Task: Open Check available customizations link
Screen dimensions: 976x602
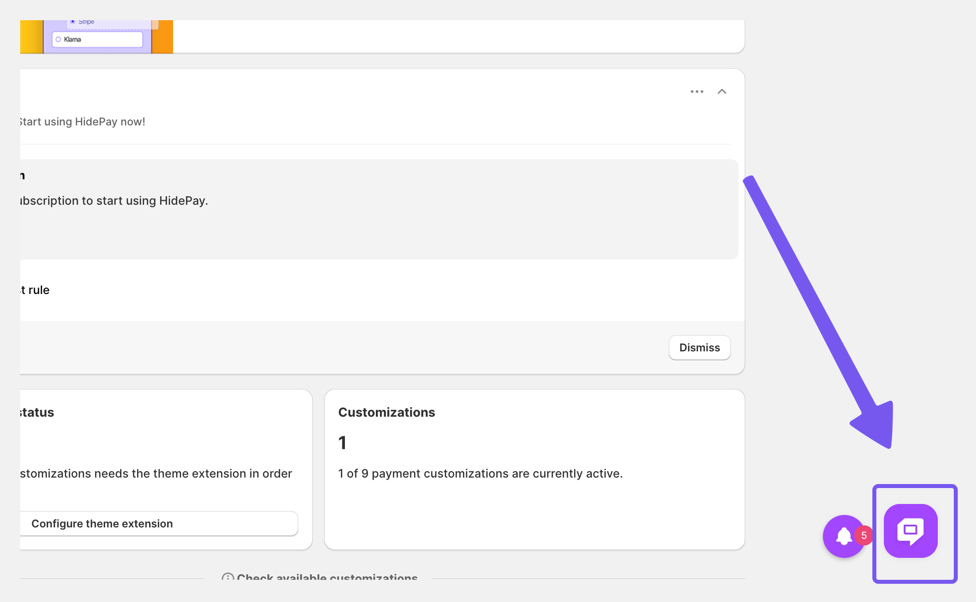Action: 327,579
